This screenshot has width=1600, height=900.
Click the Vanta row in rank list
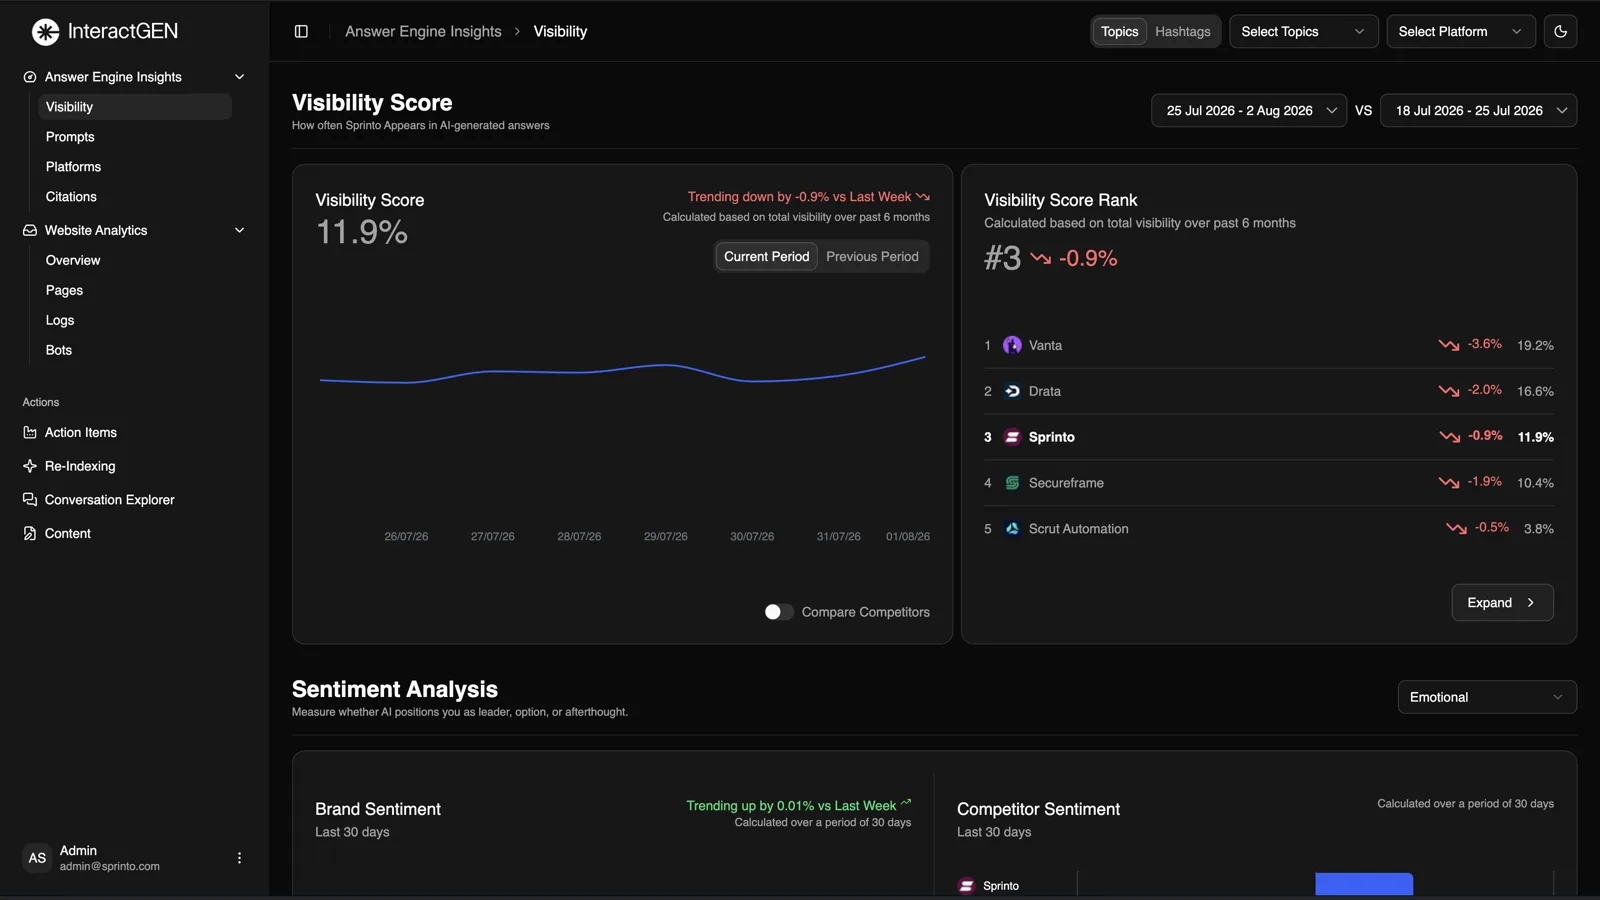(1268, 345)
